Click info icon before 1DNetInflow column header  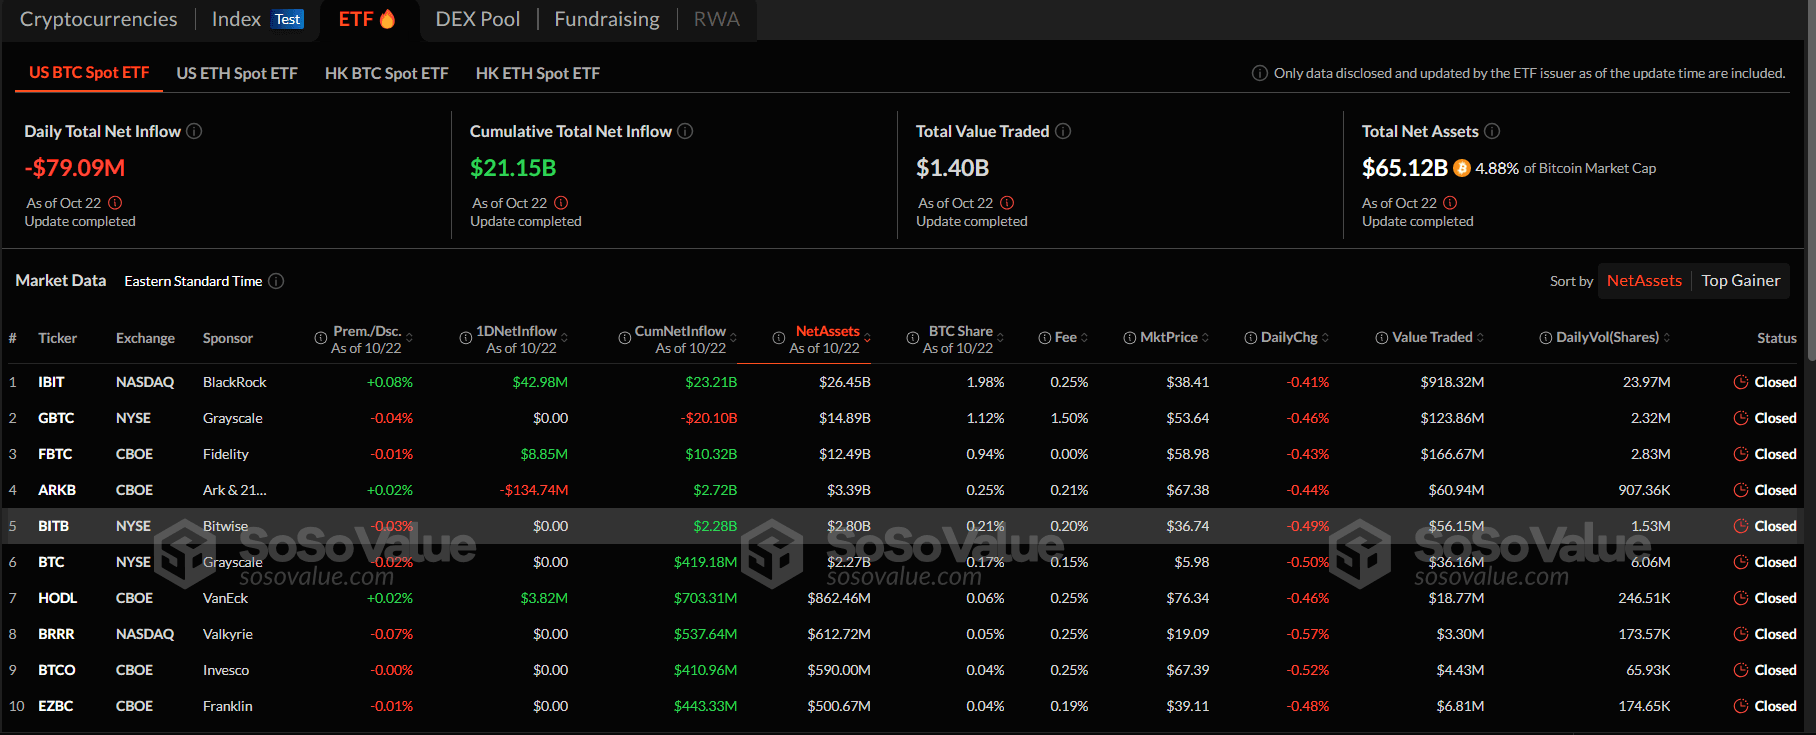pos(465,338)
